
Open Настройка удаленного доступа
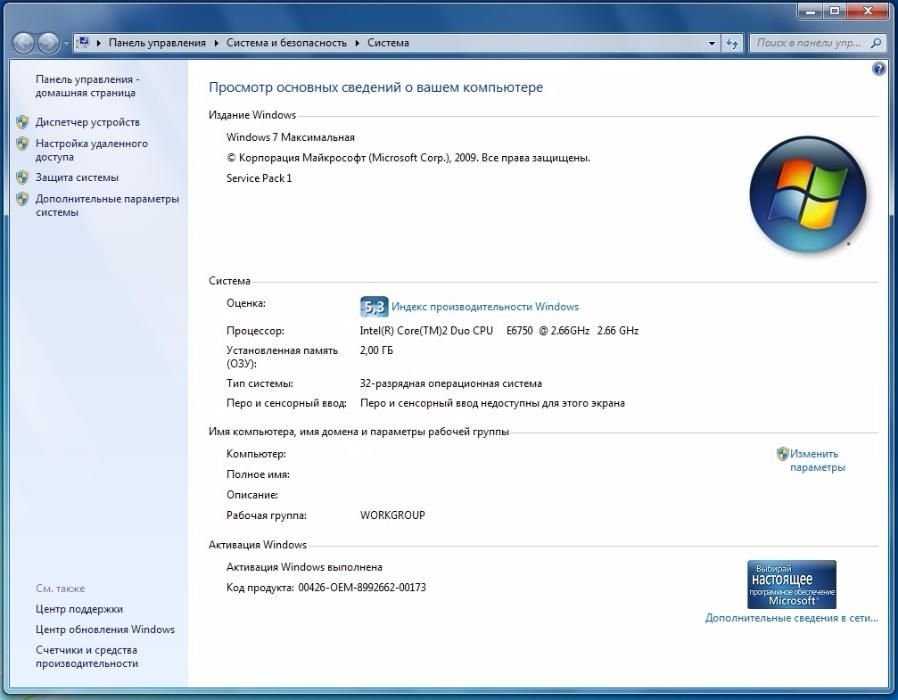pos(92,150)
